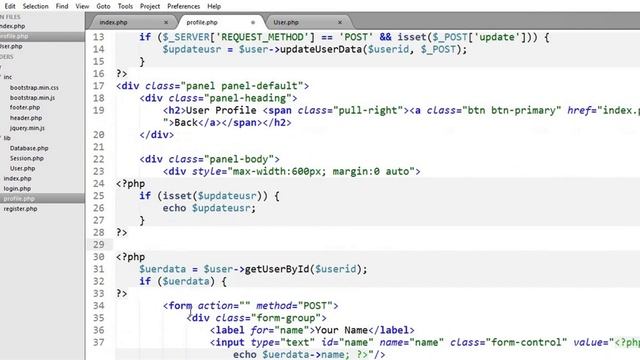
Task: Open the Selection menu
Action: [36, 6]
